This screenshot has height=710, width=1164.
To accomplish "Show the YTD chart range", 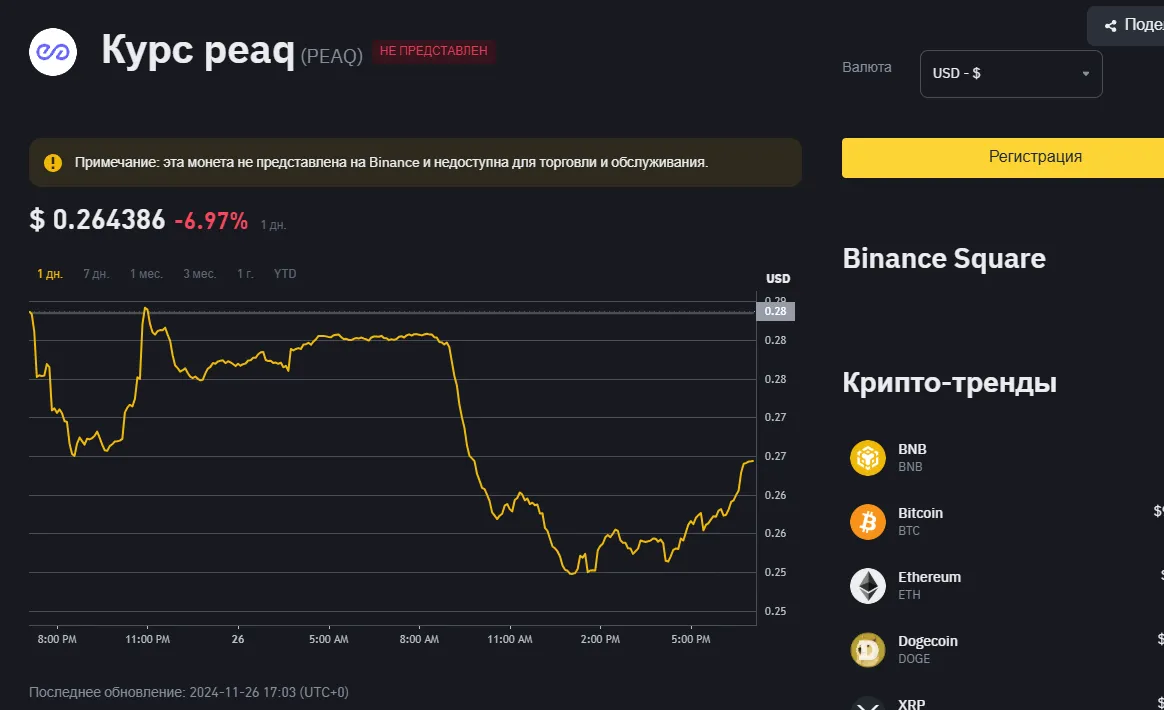I will [x=285, y=274].
